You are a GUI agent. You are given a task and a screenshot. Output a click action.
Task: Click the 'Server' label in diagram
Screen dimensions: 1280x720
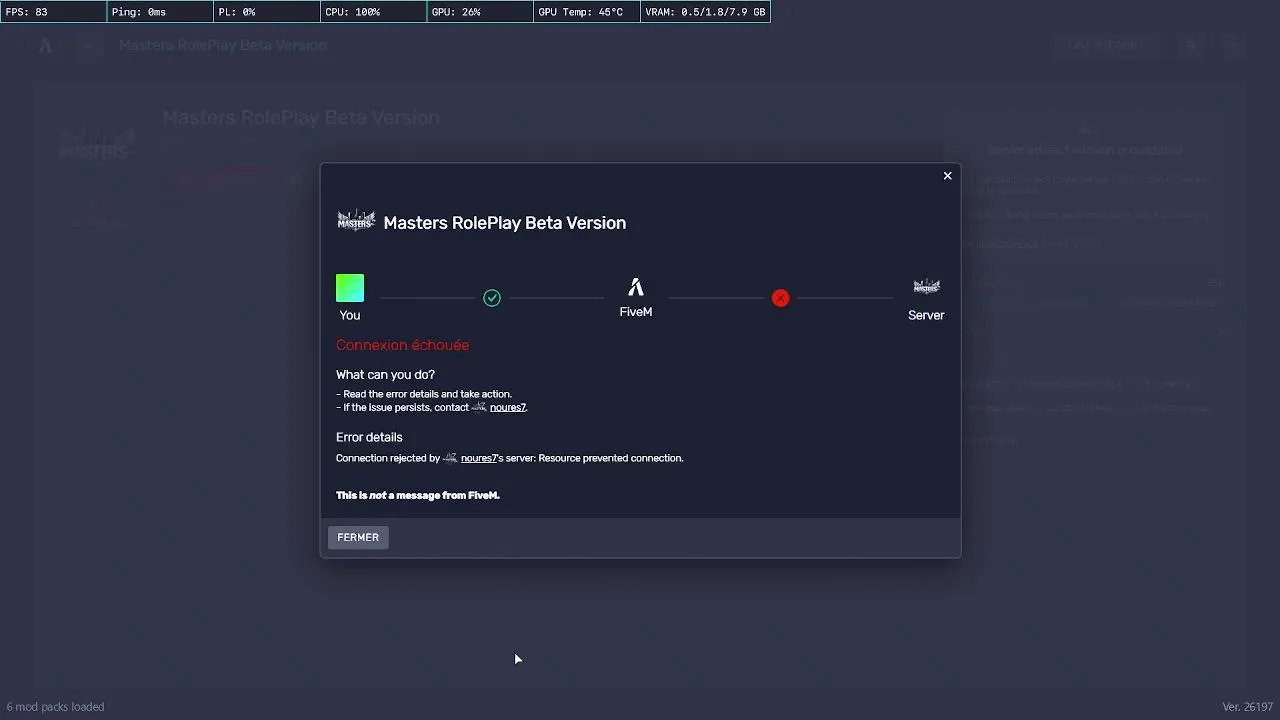pyautogui.click(x=926, y=315)
